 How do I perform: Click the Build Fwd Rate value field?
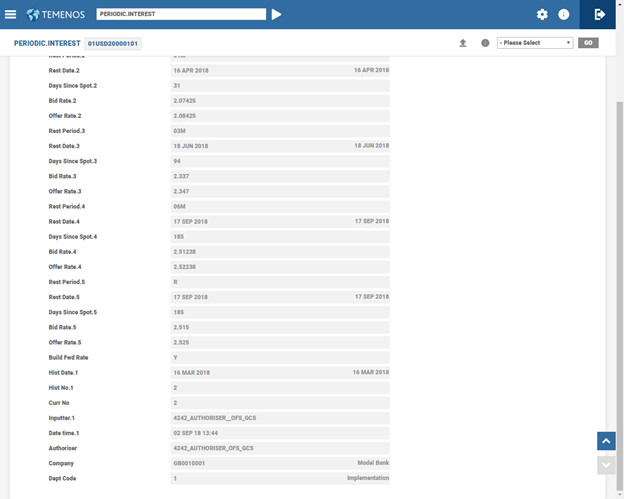pos(280,357)
